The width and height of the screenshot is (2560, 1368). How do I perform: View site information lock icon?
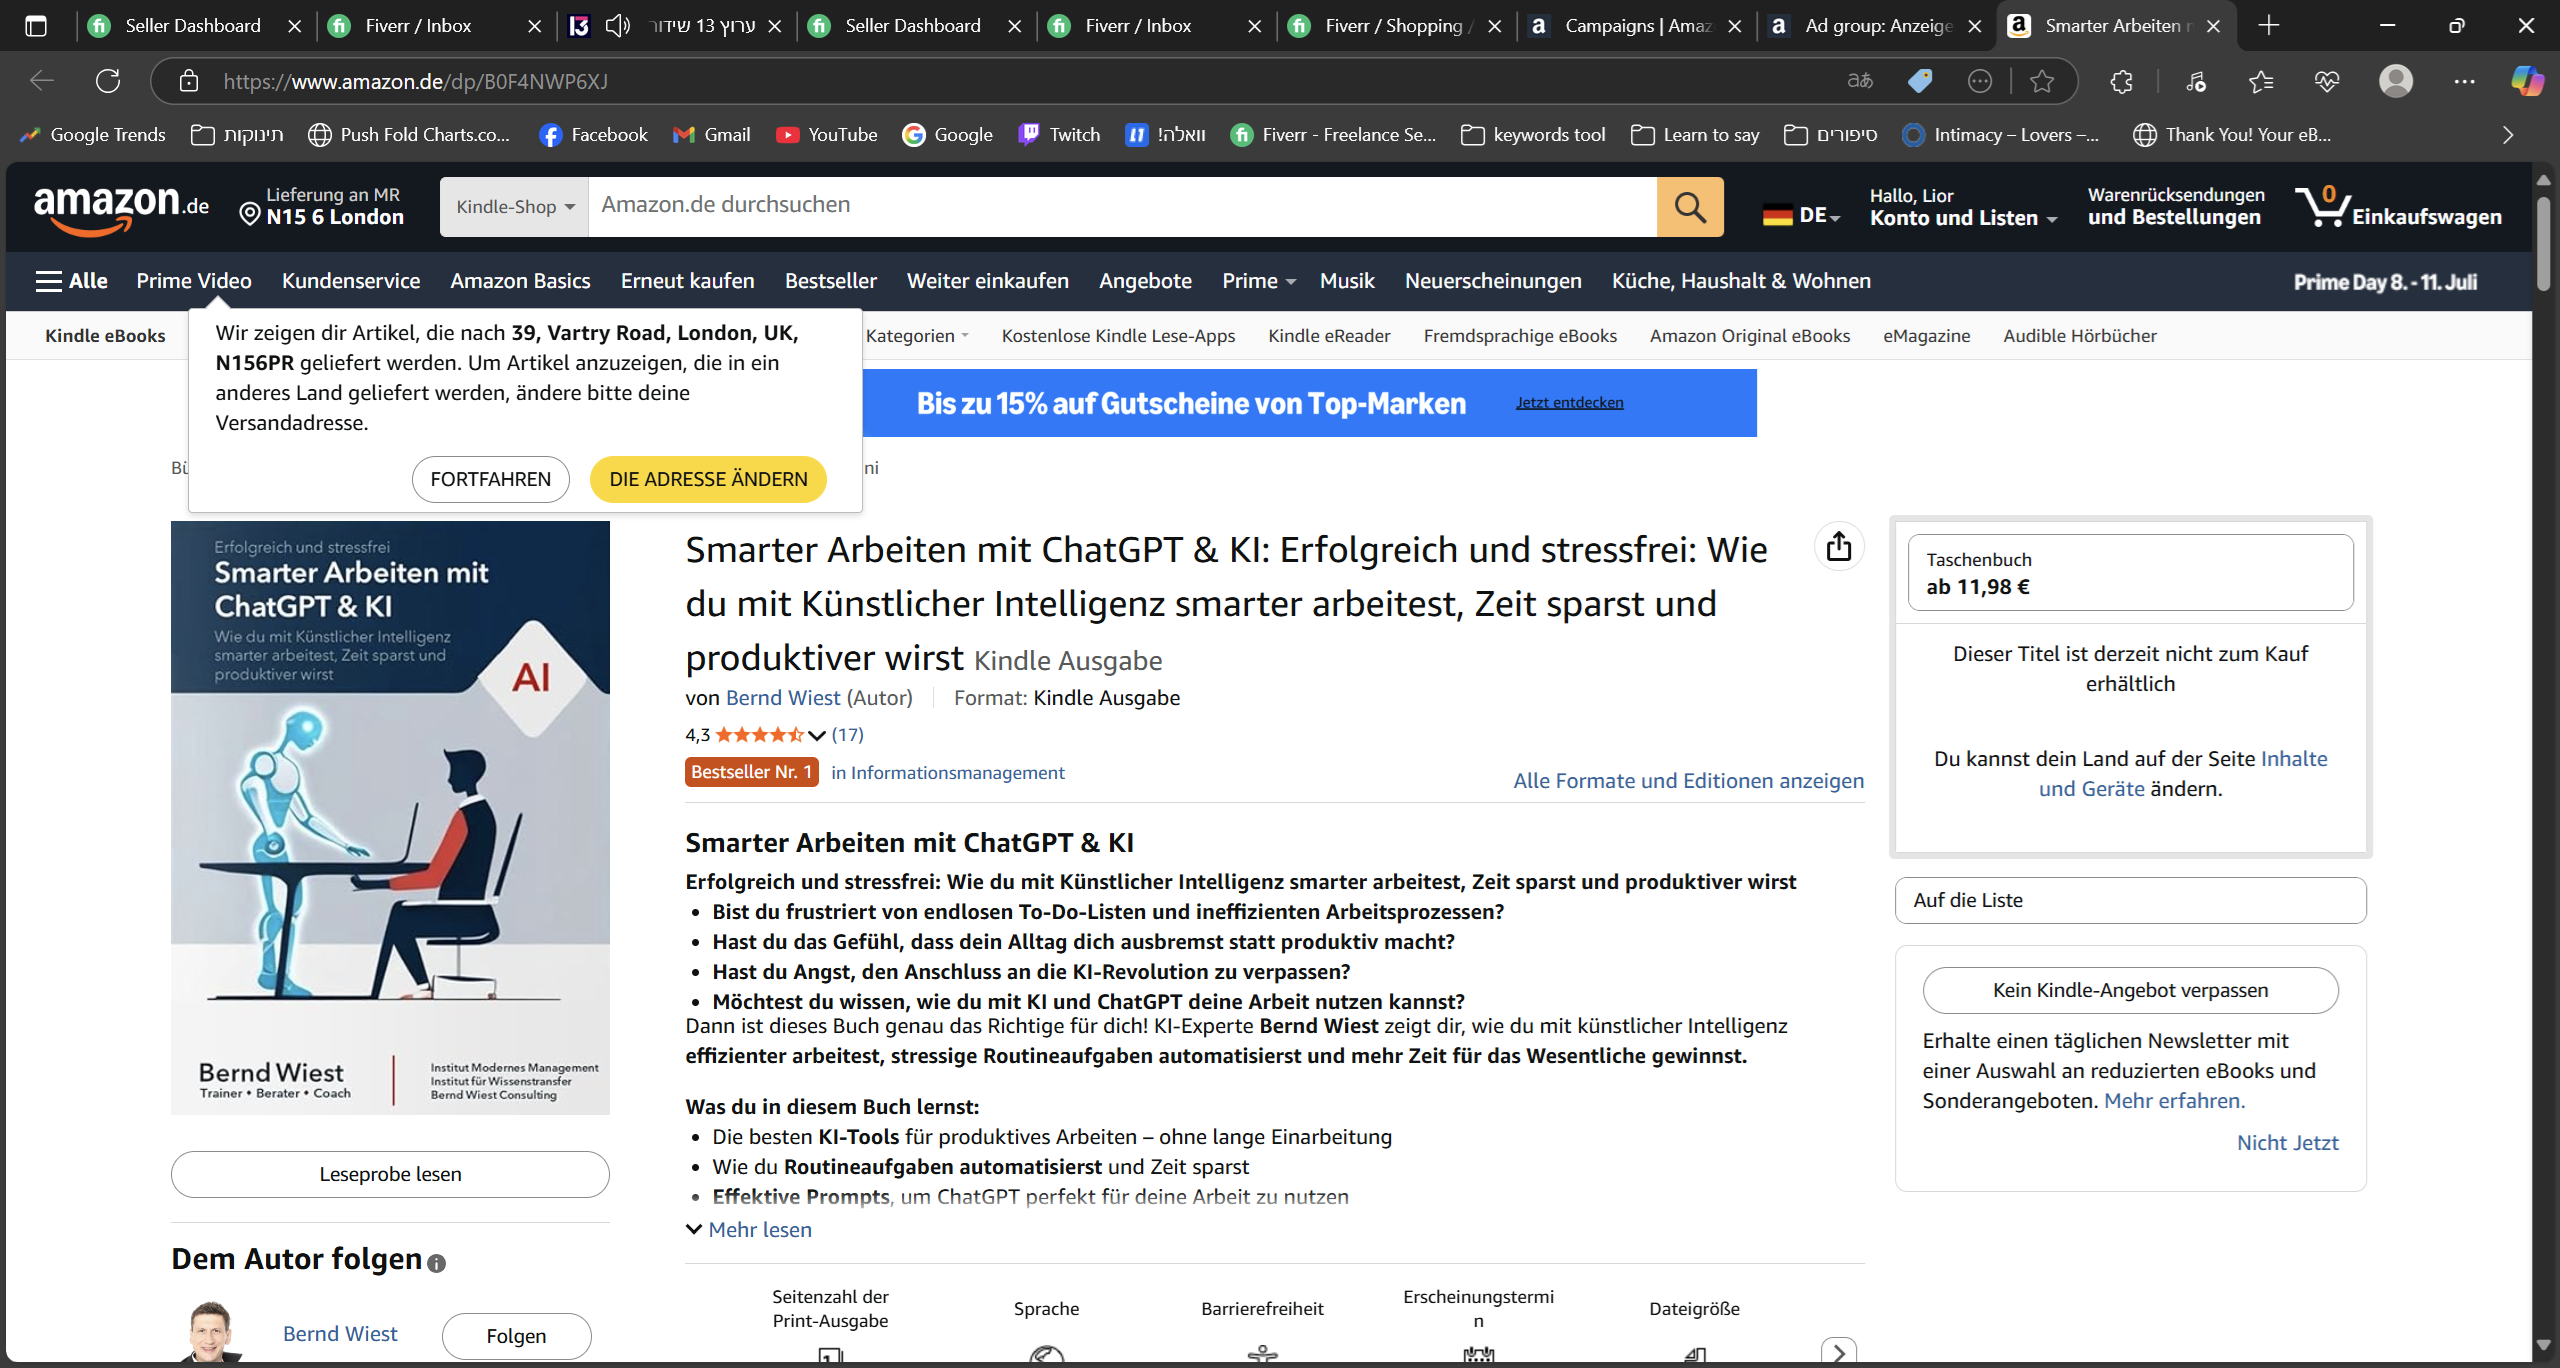[x=189, y=81]
